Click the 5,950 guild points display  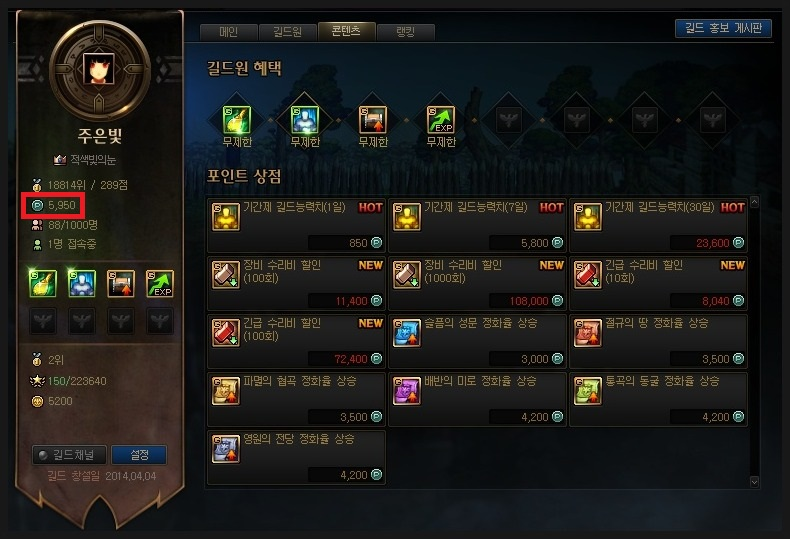click(x=53, y=206)
